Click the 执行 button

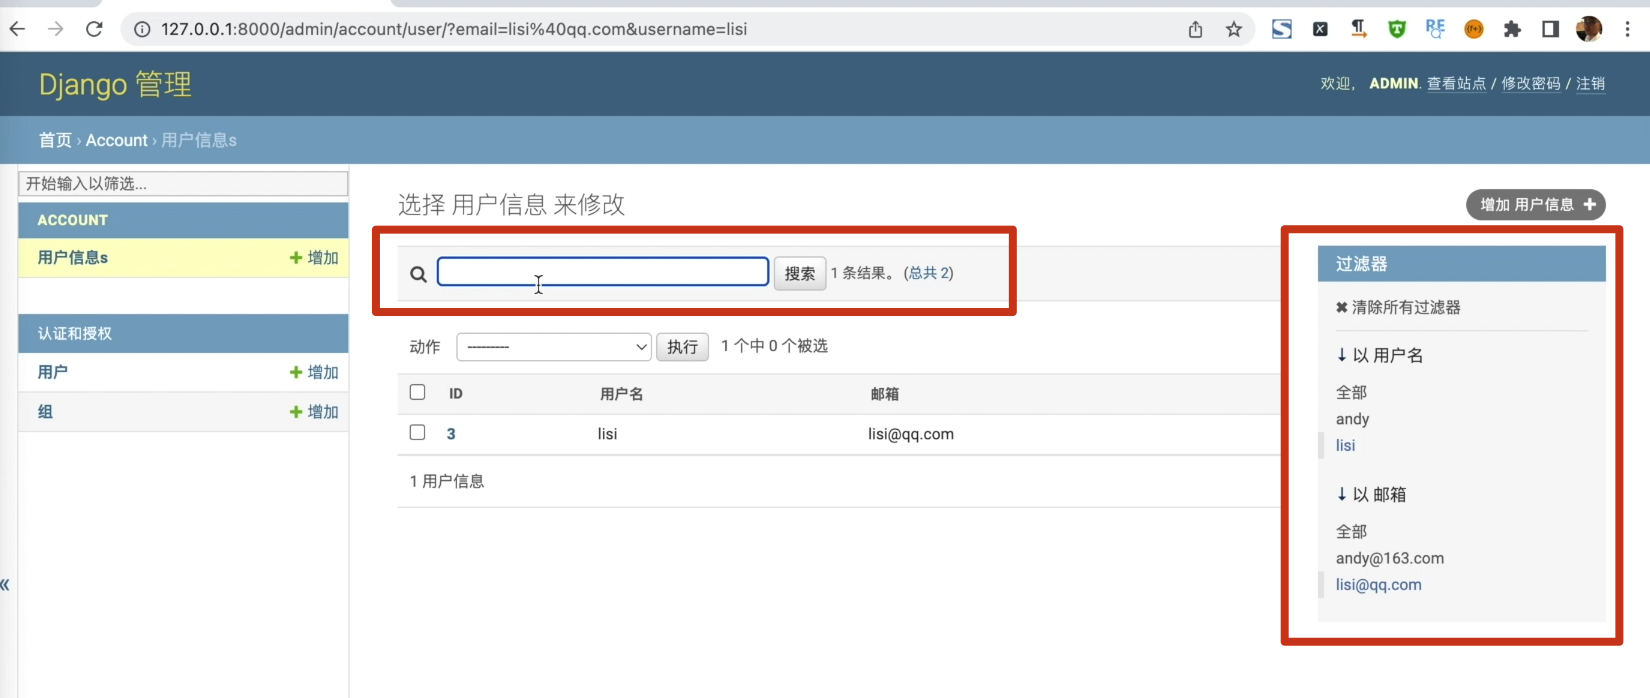pos(682,347)
